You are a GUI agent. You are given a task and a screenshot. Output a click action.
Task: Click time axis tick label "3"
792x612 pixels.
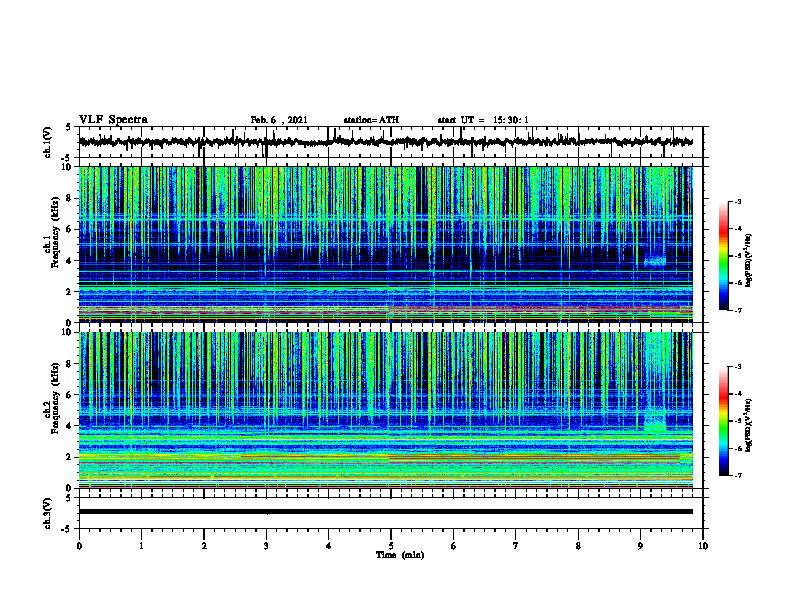point(266,546)
